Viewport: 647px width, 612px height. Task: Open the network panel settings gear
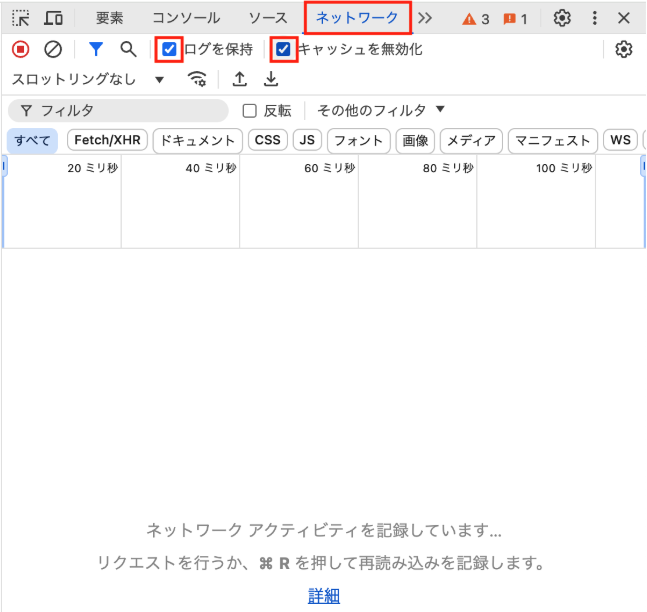(x=624, y=49)
